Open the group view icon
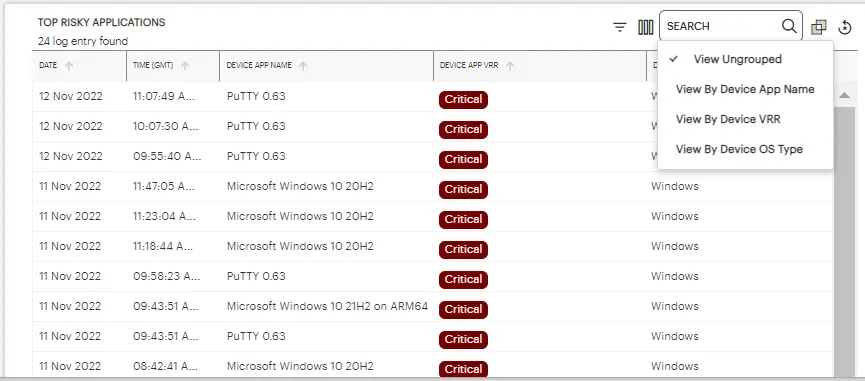The height and width of the screenshot is (381, 865). tap(819, 26)
